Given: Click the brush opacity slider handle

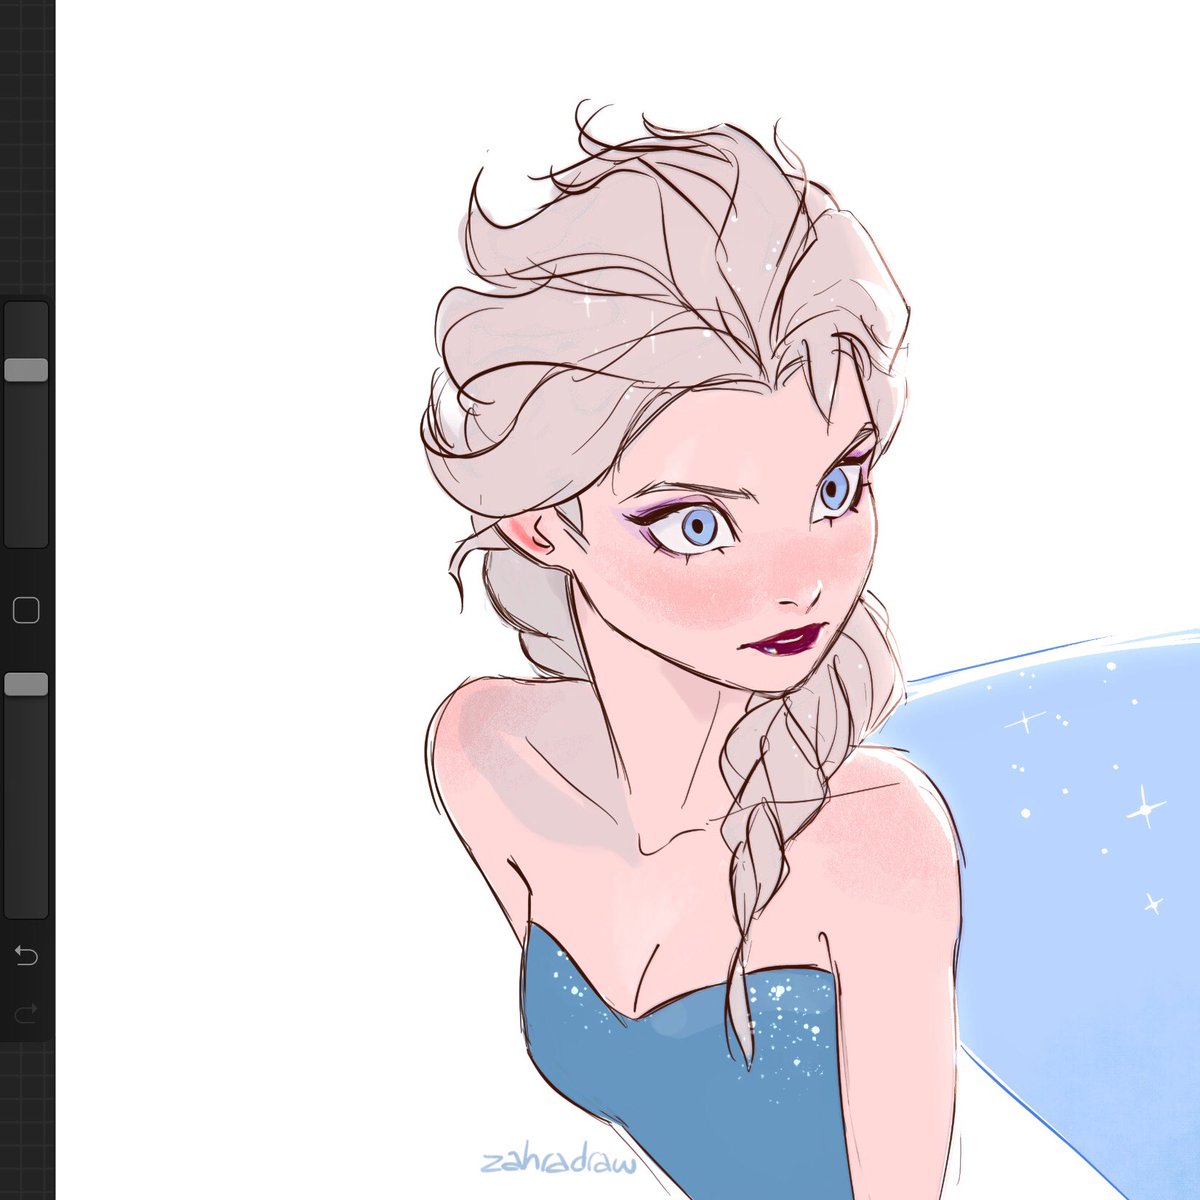Looking at the screenshot, I should 26,684.
